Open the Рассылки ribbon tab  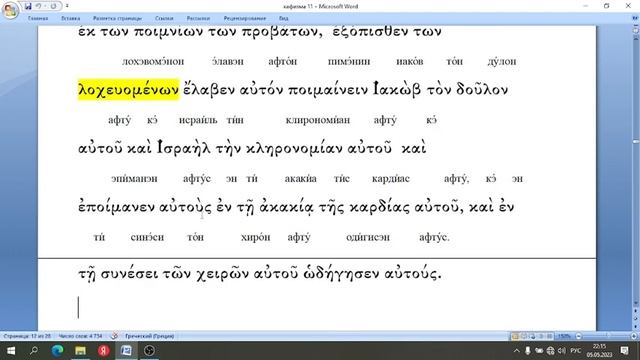coord(198,18)
